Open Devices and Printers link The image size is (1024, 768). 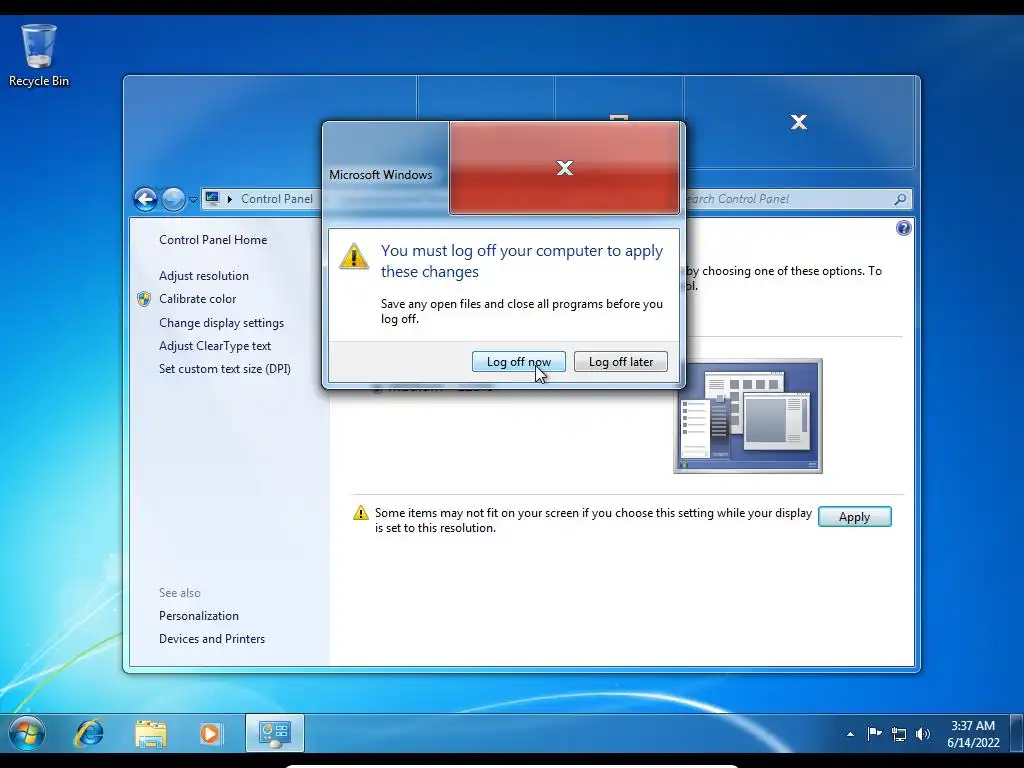[x=212, y=639]
